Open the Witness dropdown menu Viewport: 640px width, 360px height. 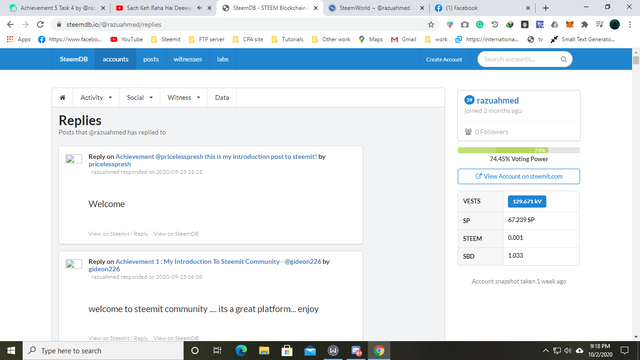[x=184, y=98]
